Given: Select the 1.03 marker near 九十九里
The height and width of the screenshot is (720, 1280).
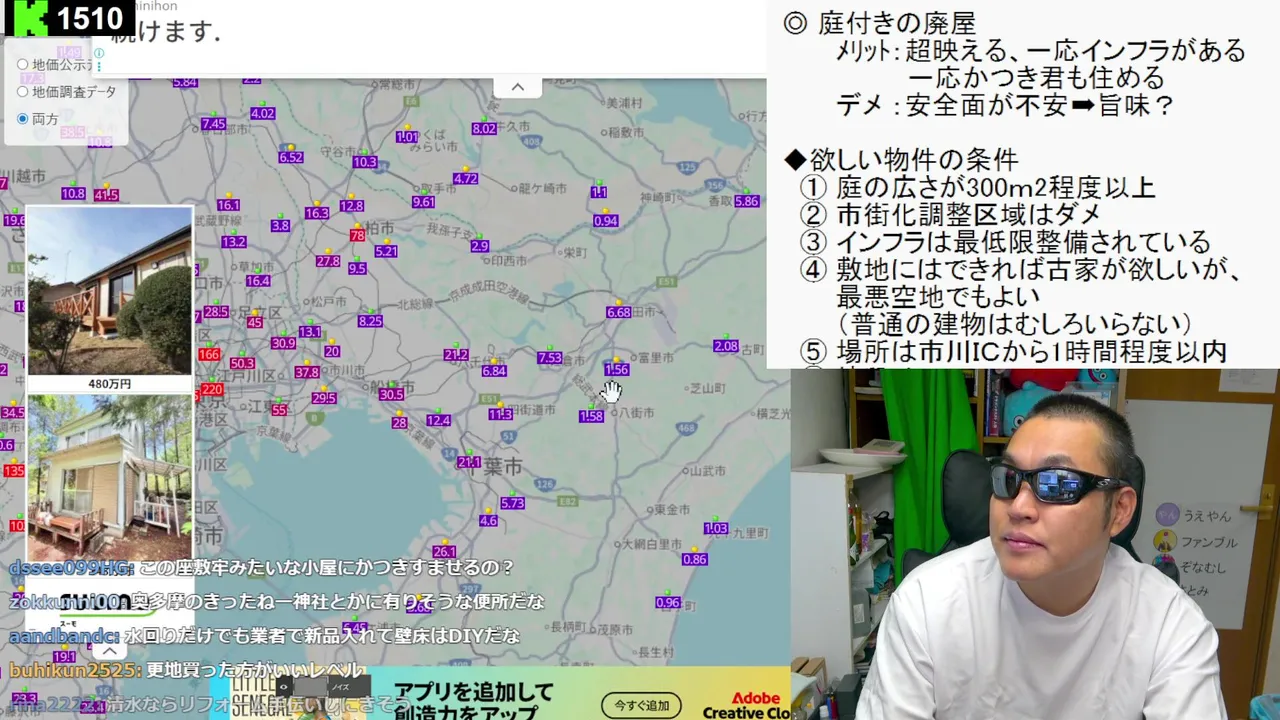Looking at the screenshot, I should click(716, 529).
